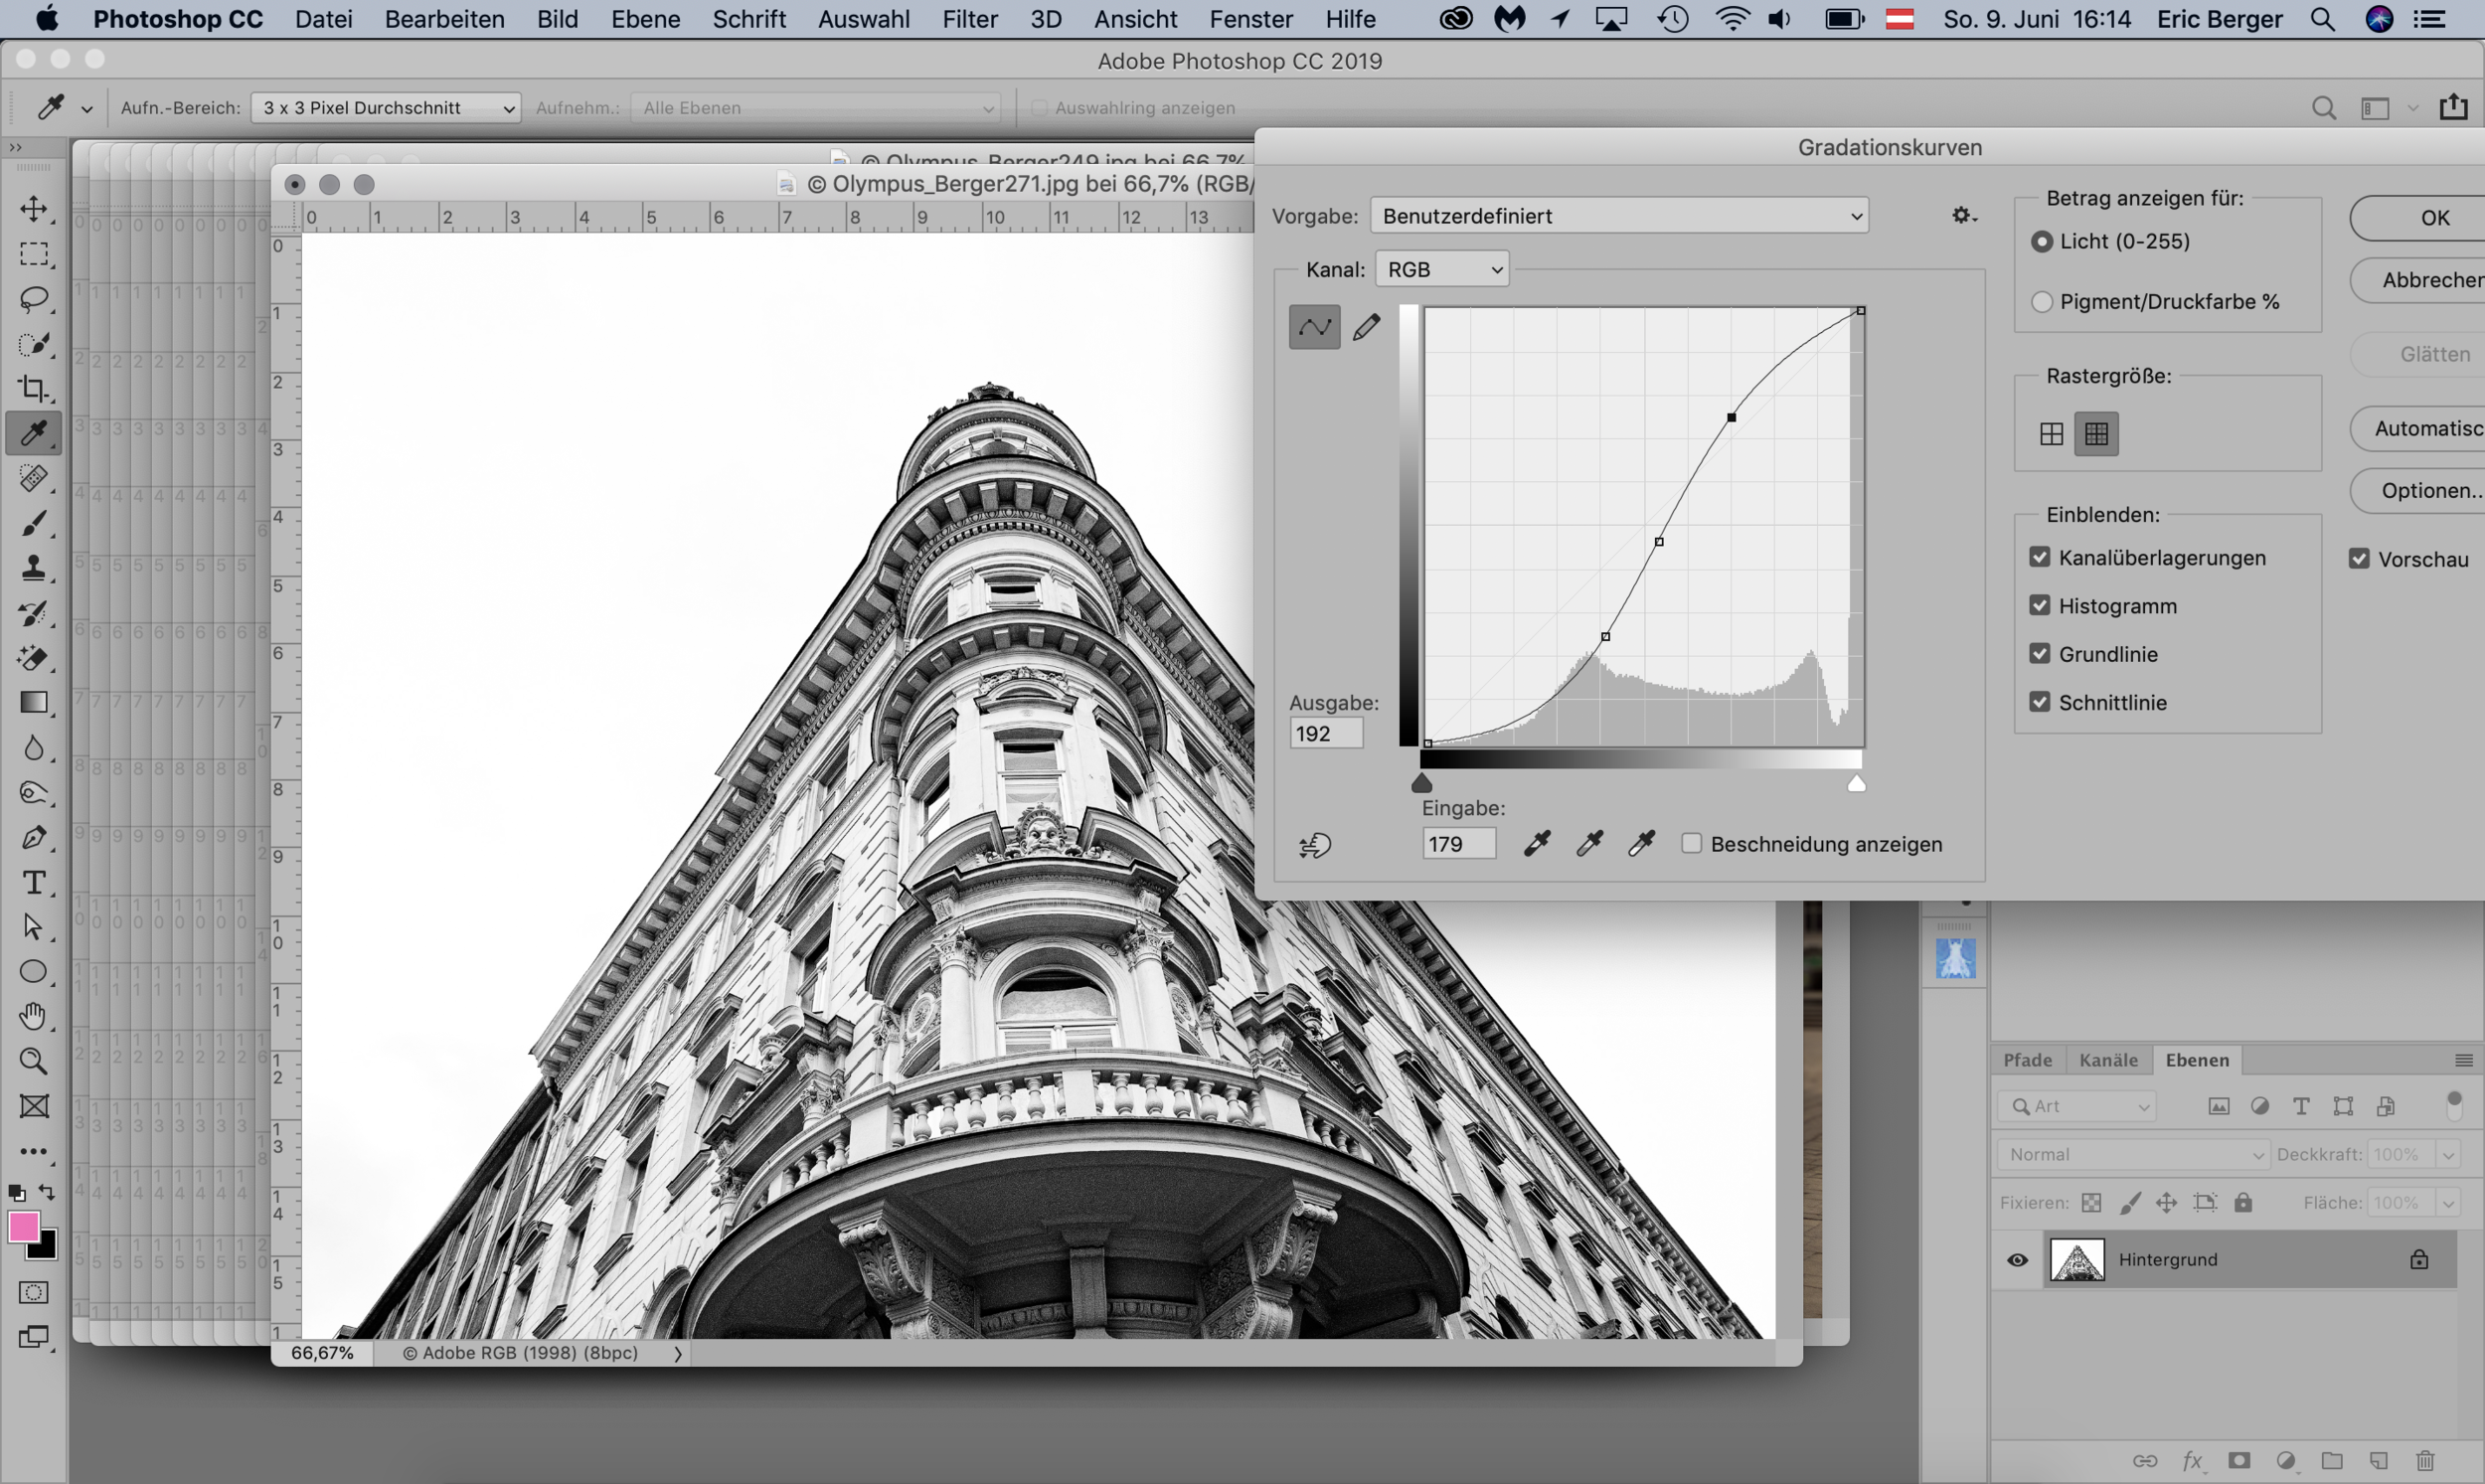Select Pigment/Druckfarbe % radio button
Screen dimensions: 2485x1484
(2042, 302)
